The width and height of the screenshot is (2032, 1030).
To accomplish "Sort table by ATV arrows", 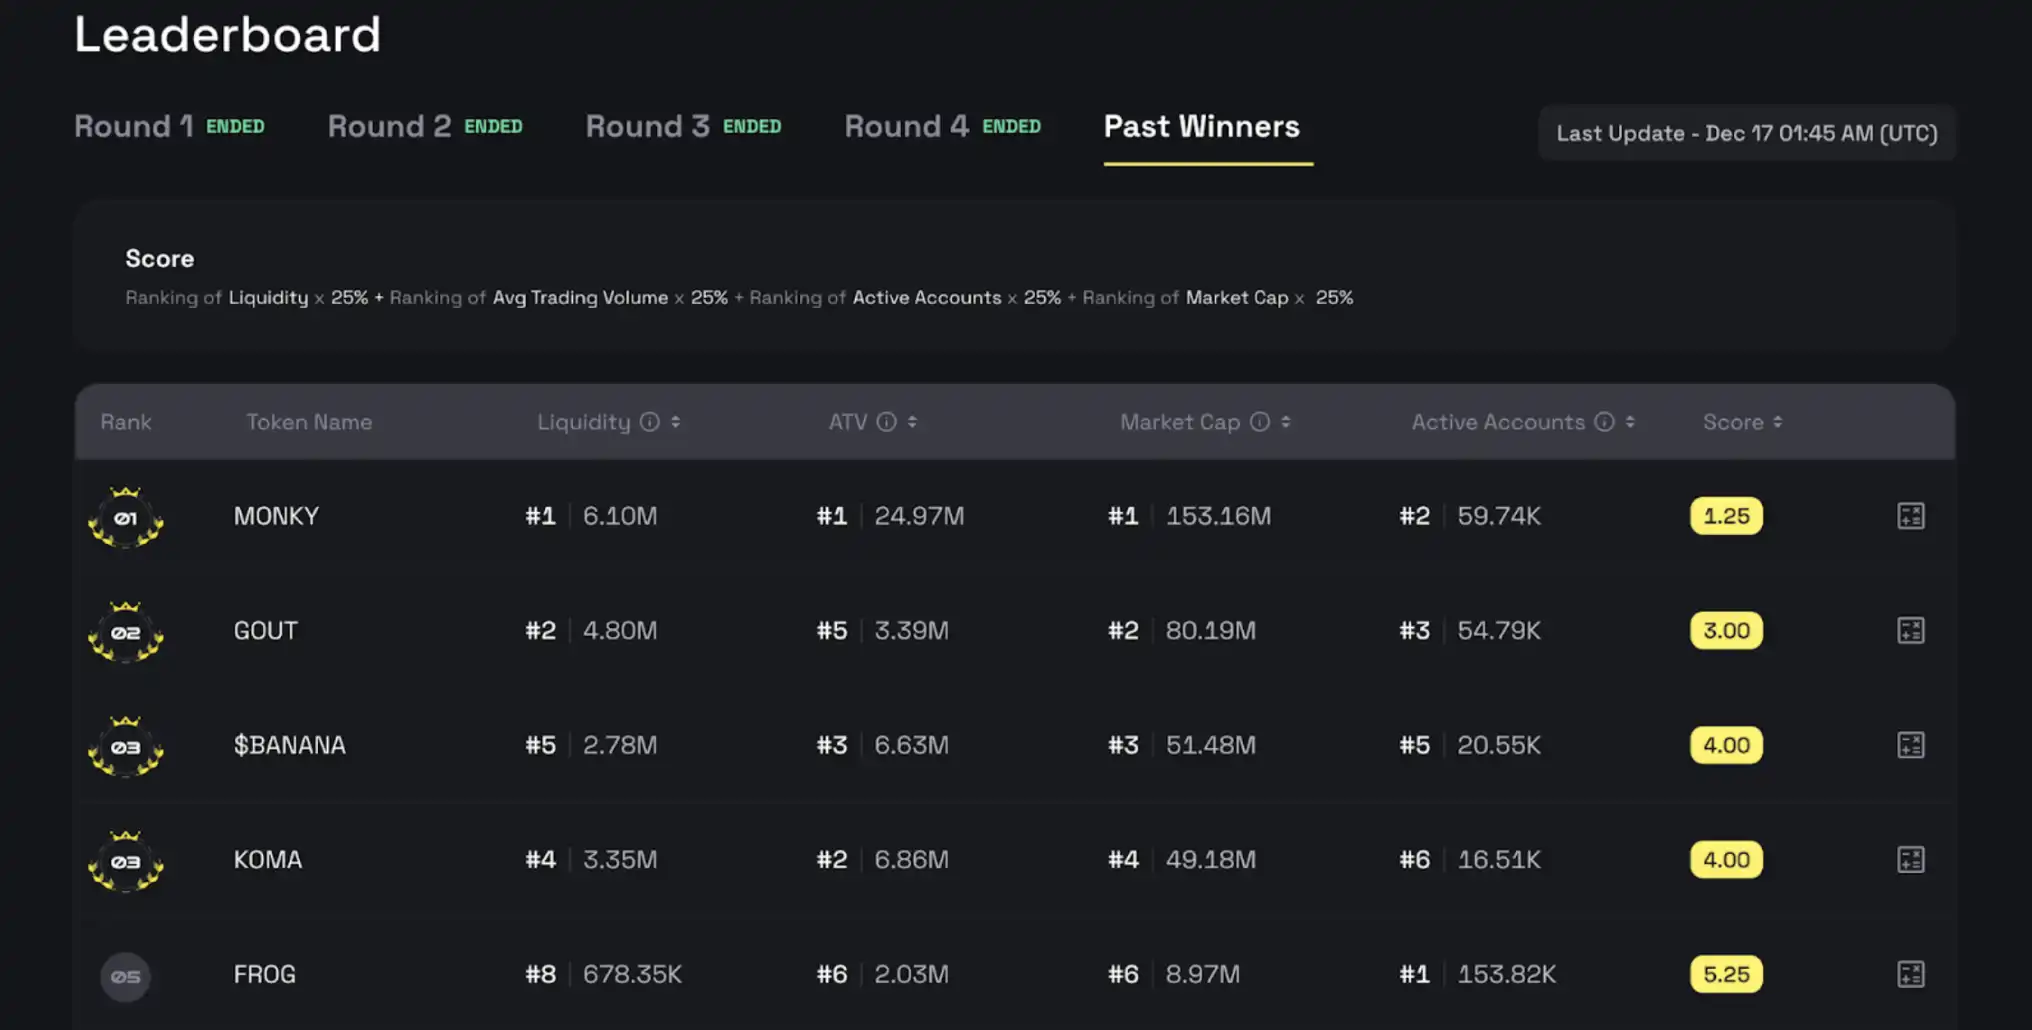I will pyautogui.click(x=912, y=422).
